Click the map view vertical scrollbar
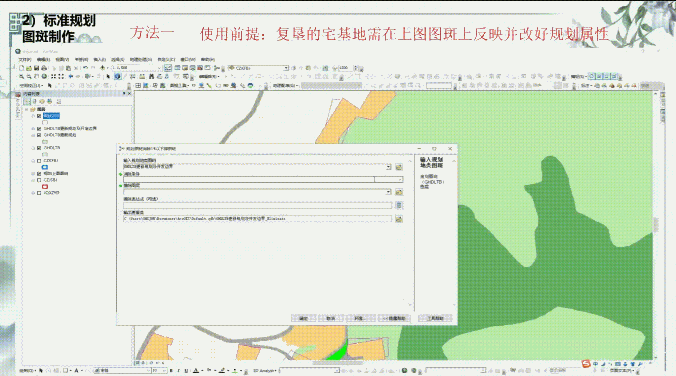This screenshot has height=376, width=676. [656, 225]
